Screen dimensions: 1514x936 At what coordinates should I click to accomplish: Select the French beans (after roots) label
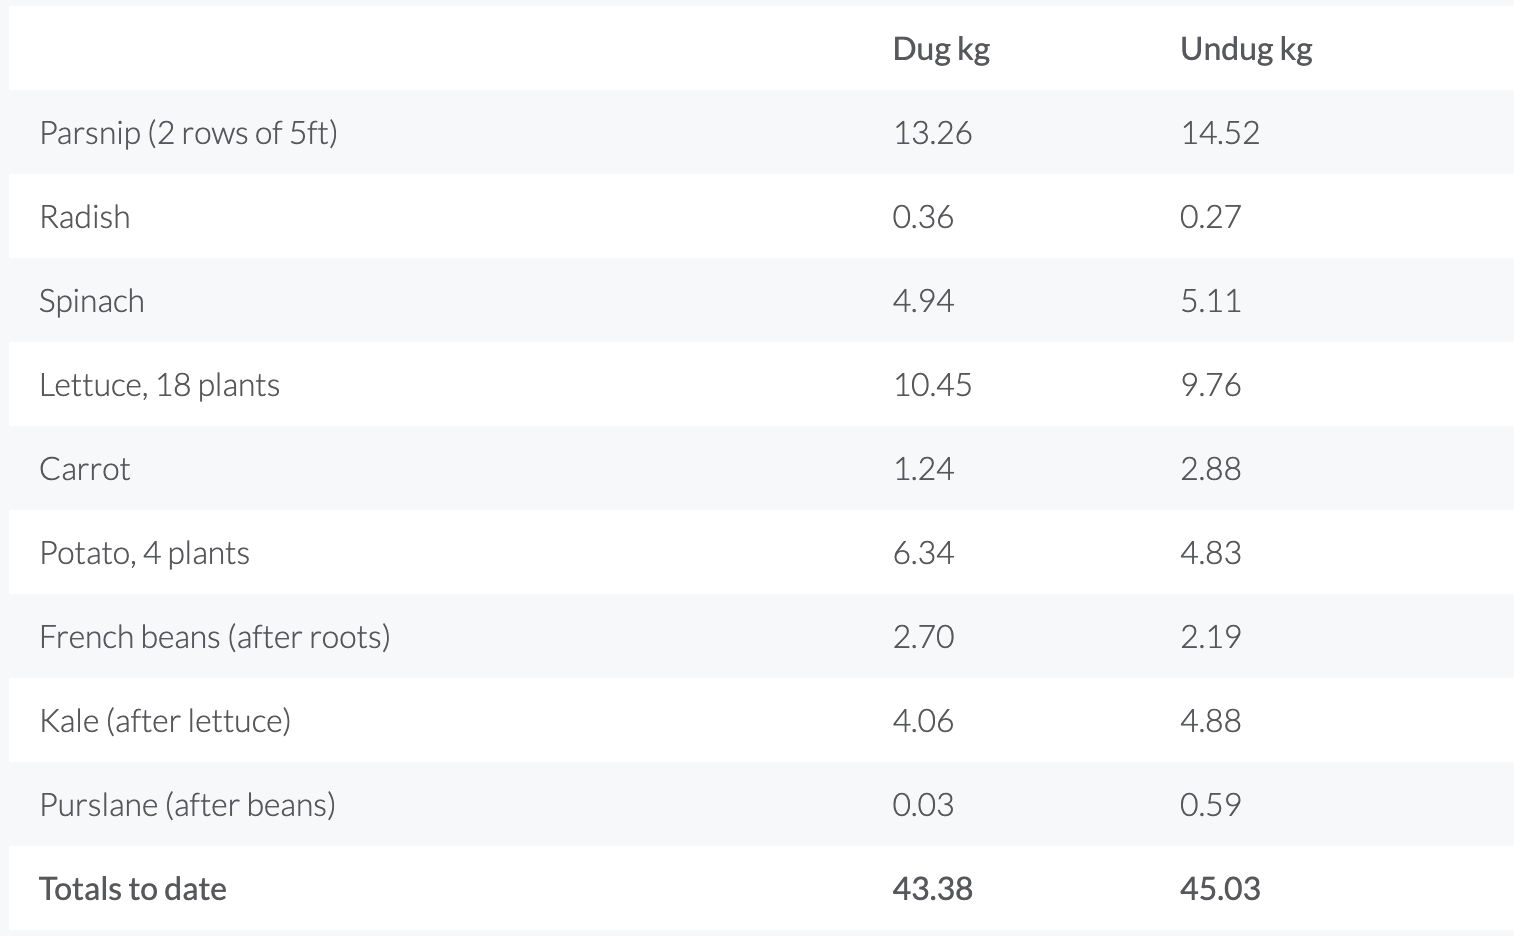click(x=215, y=637)
